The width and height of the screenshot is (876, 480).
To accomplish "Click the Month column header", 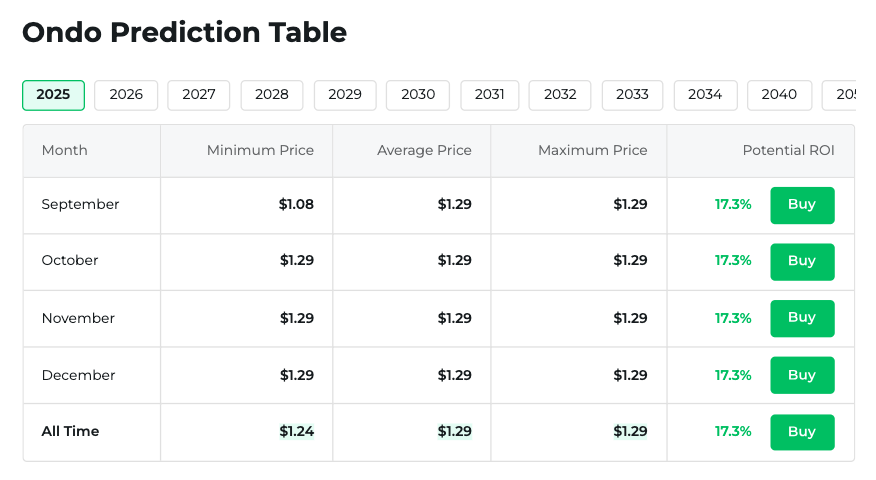I will (65, 151).
